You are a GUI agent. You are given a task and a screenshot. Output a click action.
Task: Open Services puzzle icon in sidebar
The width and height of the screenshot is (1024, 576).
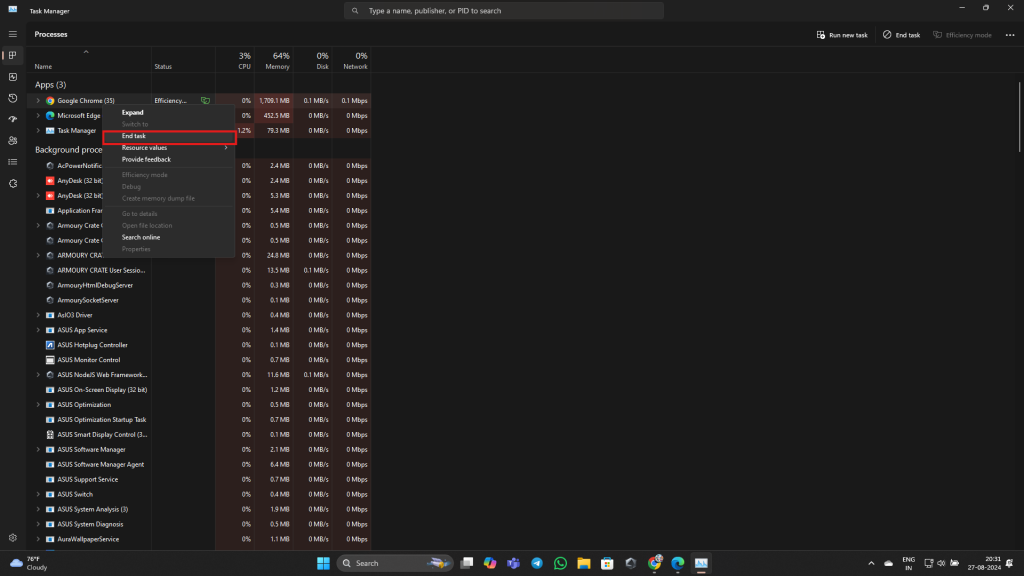13,184
